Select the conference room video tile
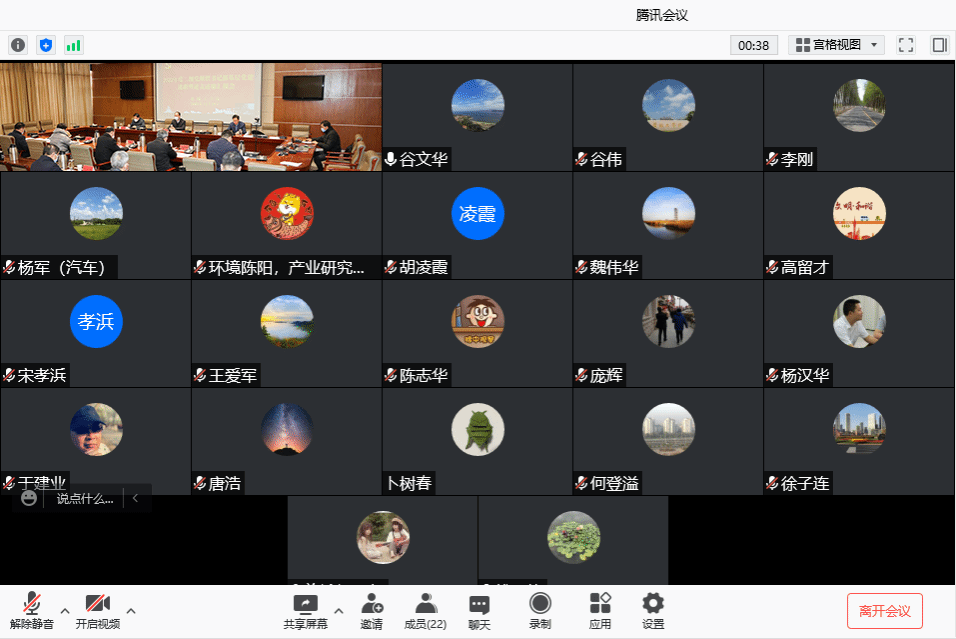 191,117
